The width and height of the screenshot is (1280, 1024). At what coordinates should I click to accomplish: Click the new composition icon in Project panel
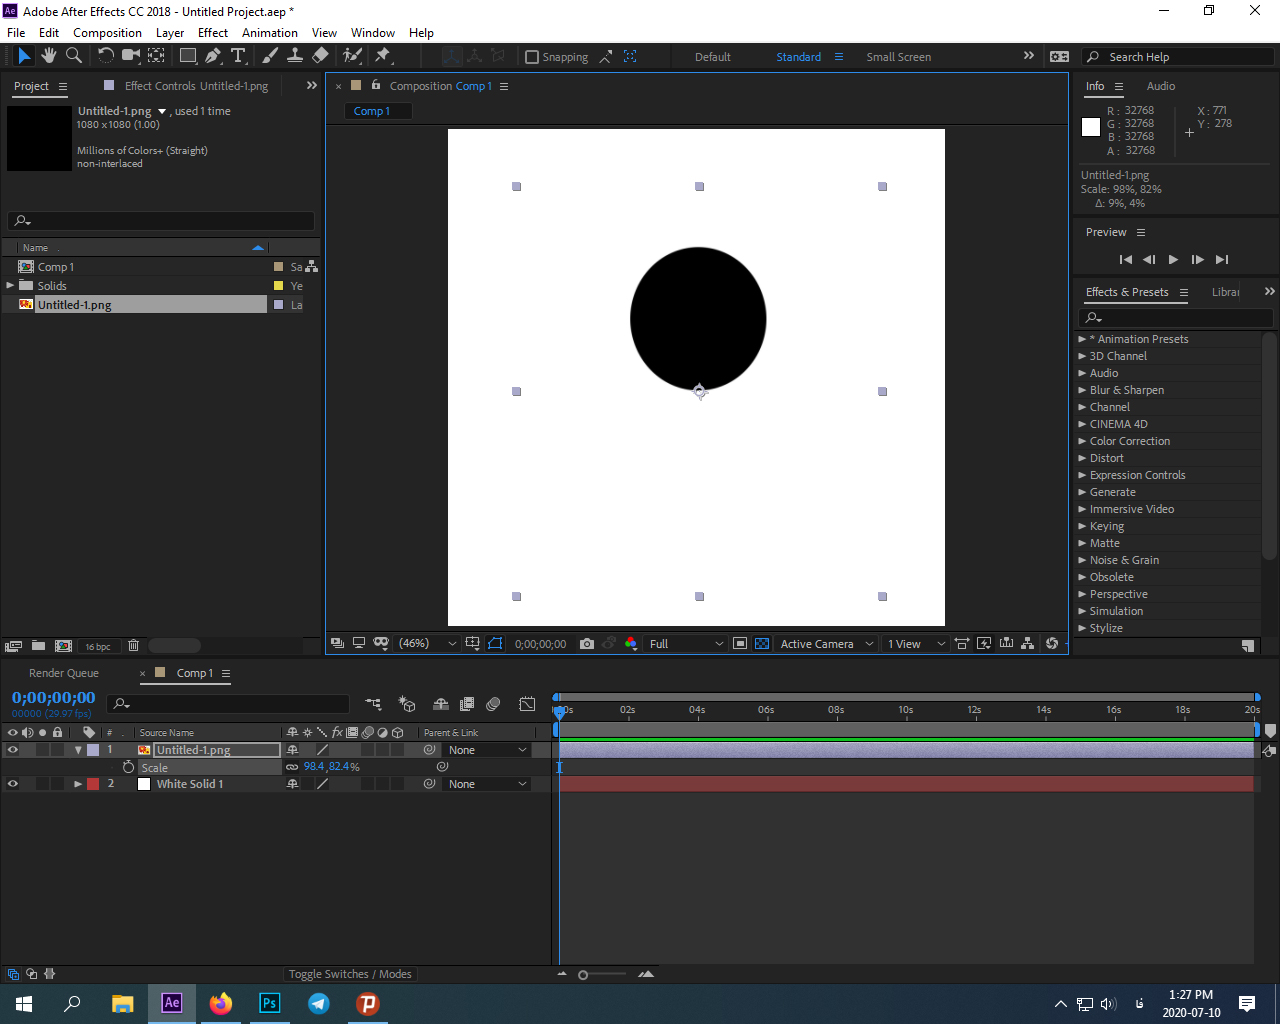click(63, 646)
